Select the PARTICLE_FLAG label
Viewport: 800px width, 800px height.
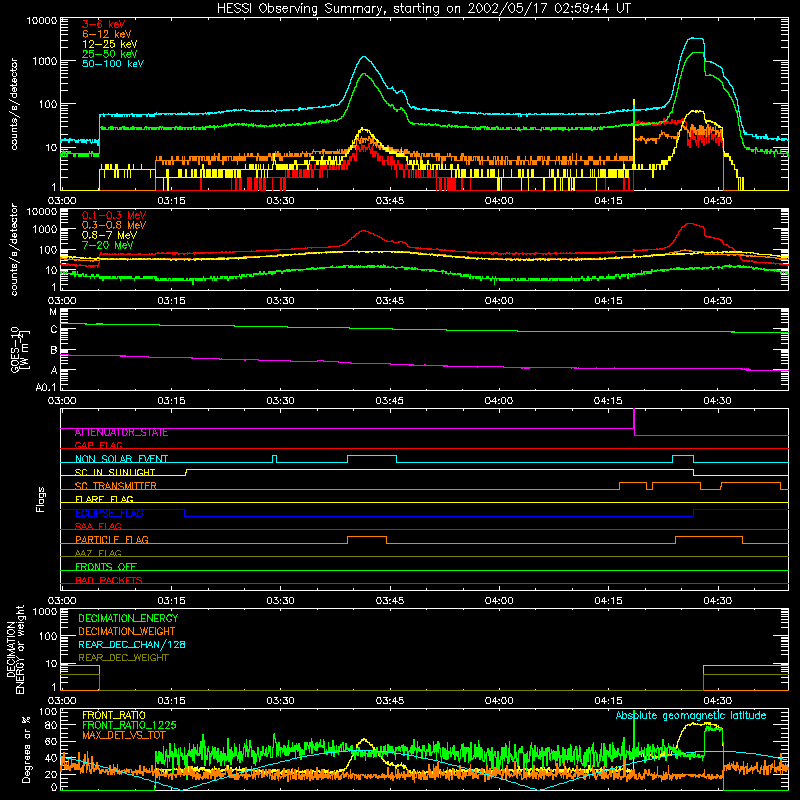point(112,539)
